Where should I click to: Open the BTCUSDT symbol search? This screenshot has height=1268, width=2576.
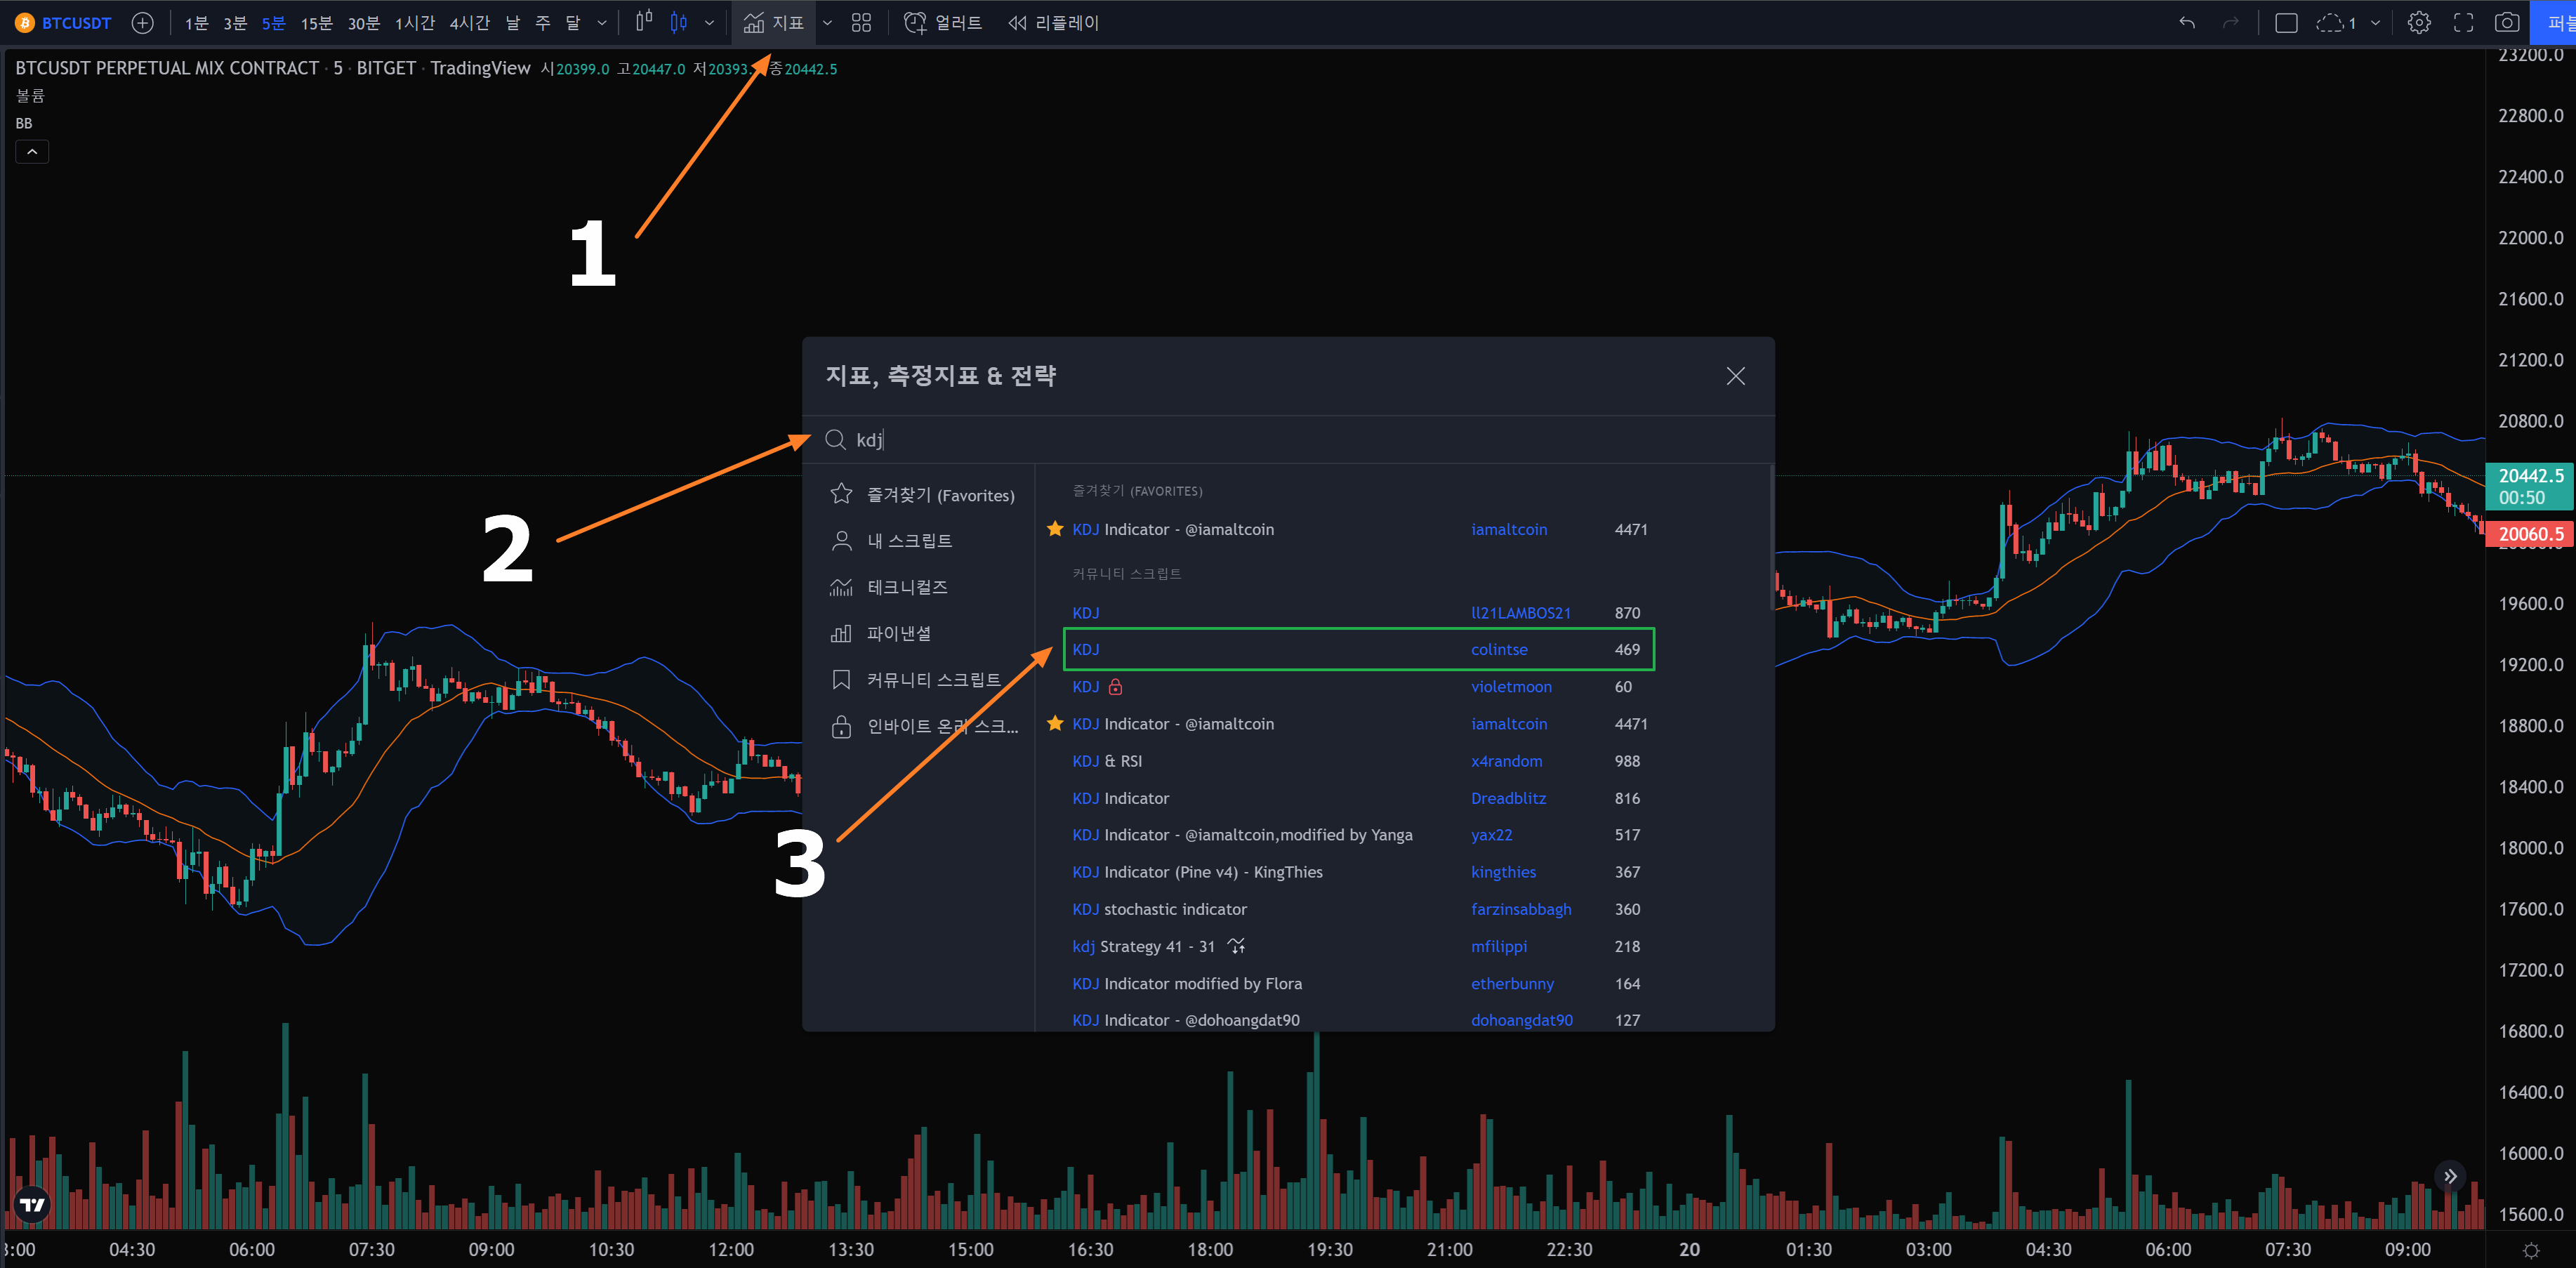(x=64, y=23)
